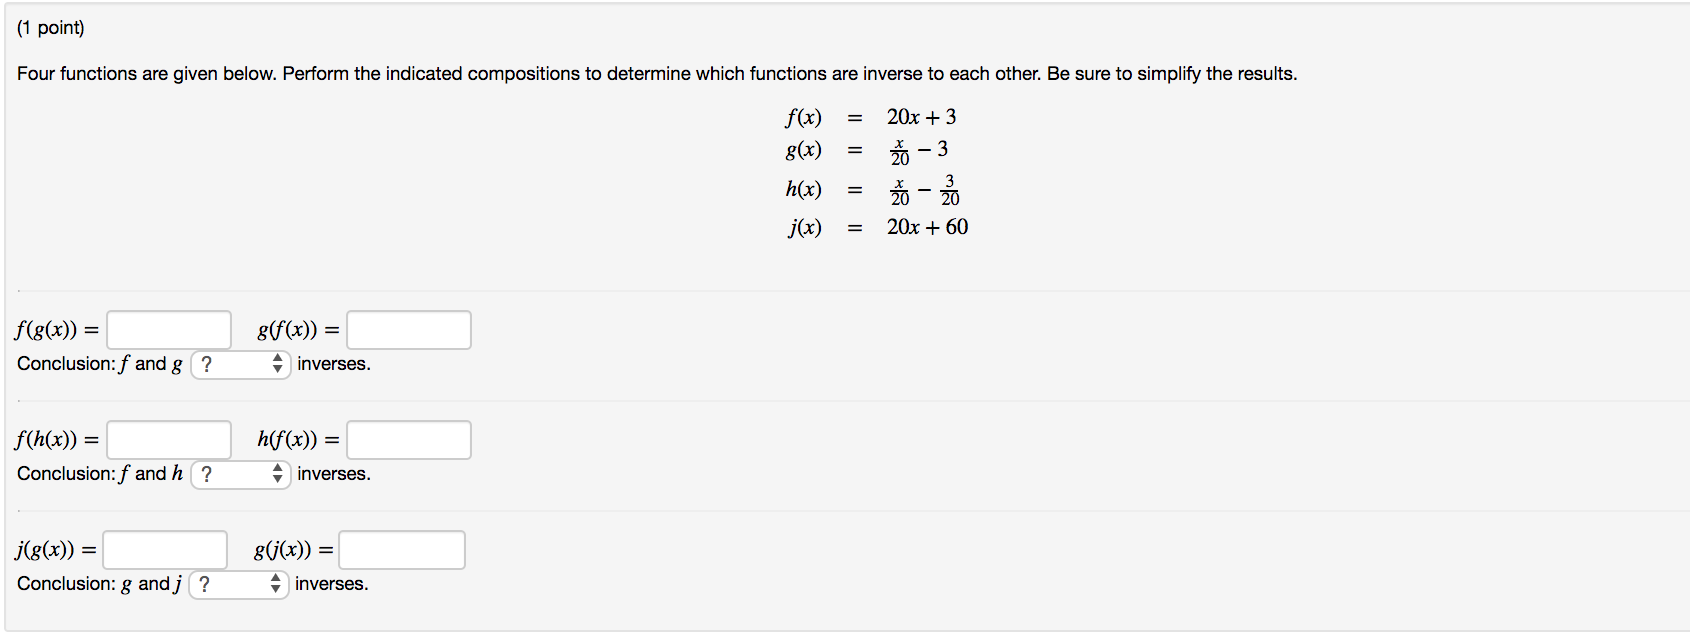Viewport: 1690px width, 632px height.
Task: Click the up arrow on f and h selector
Action: point(277,469)
